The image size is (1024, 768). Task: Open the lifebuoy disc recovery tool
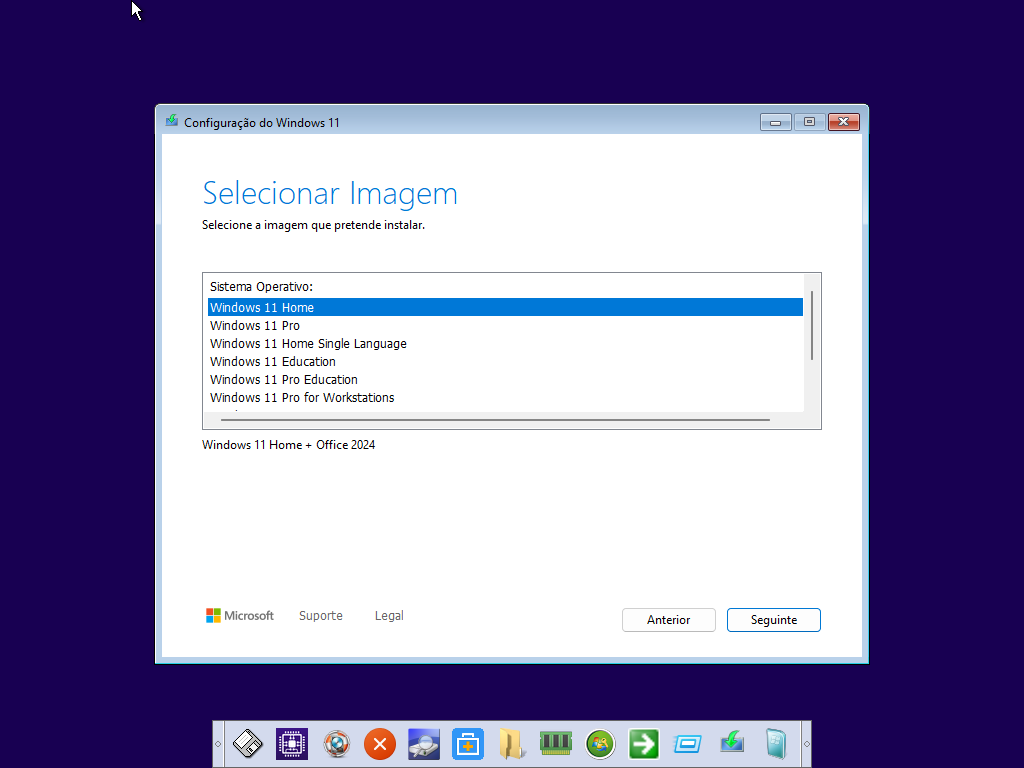click(336, 744)
